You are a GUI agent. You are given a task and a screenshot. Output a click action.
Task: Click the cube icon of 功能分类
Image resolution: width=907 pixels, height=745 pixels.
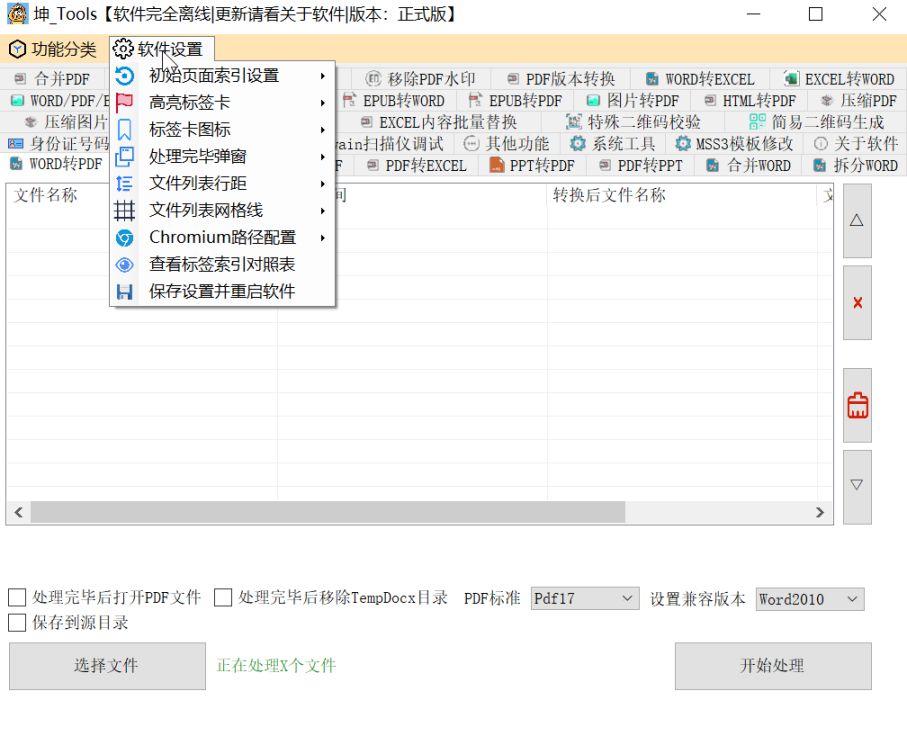(x=18, y=49)
